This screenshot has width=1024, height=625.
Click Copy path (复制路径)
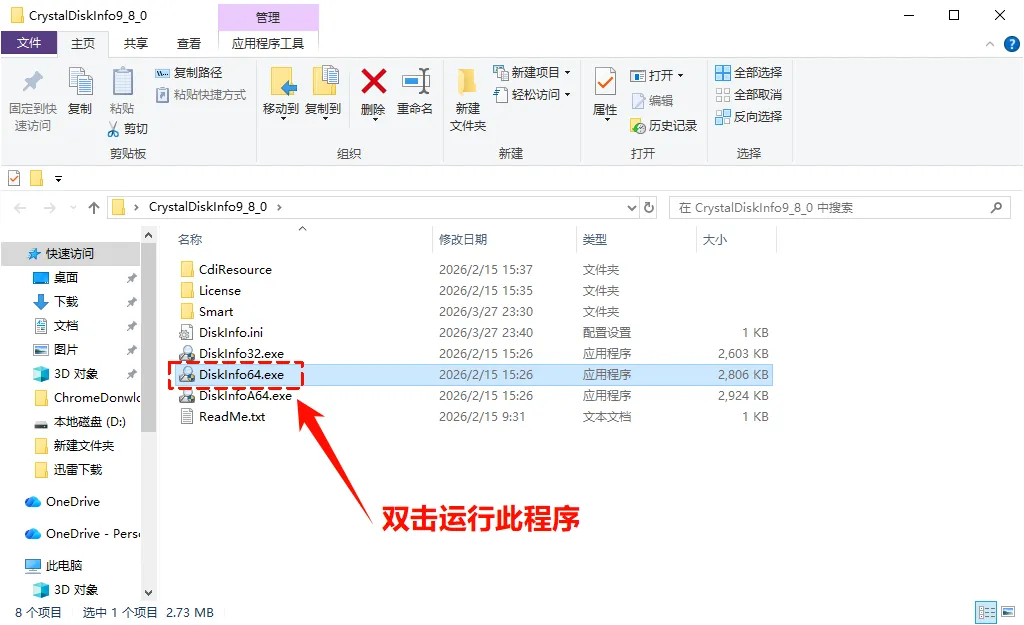189,72
